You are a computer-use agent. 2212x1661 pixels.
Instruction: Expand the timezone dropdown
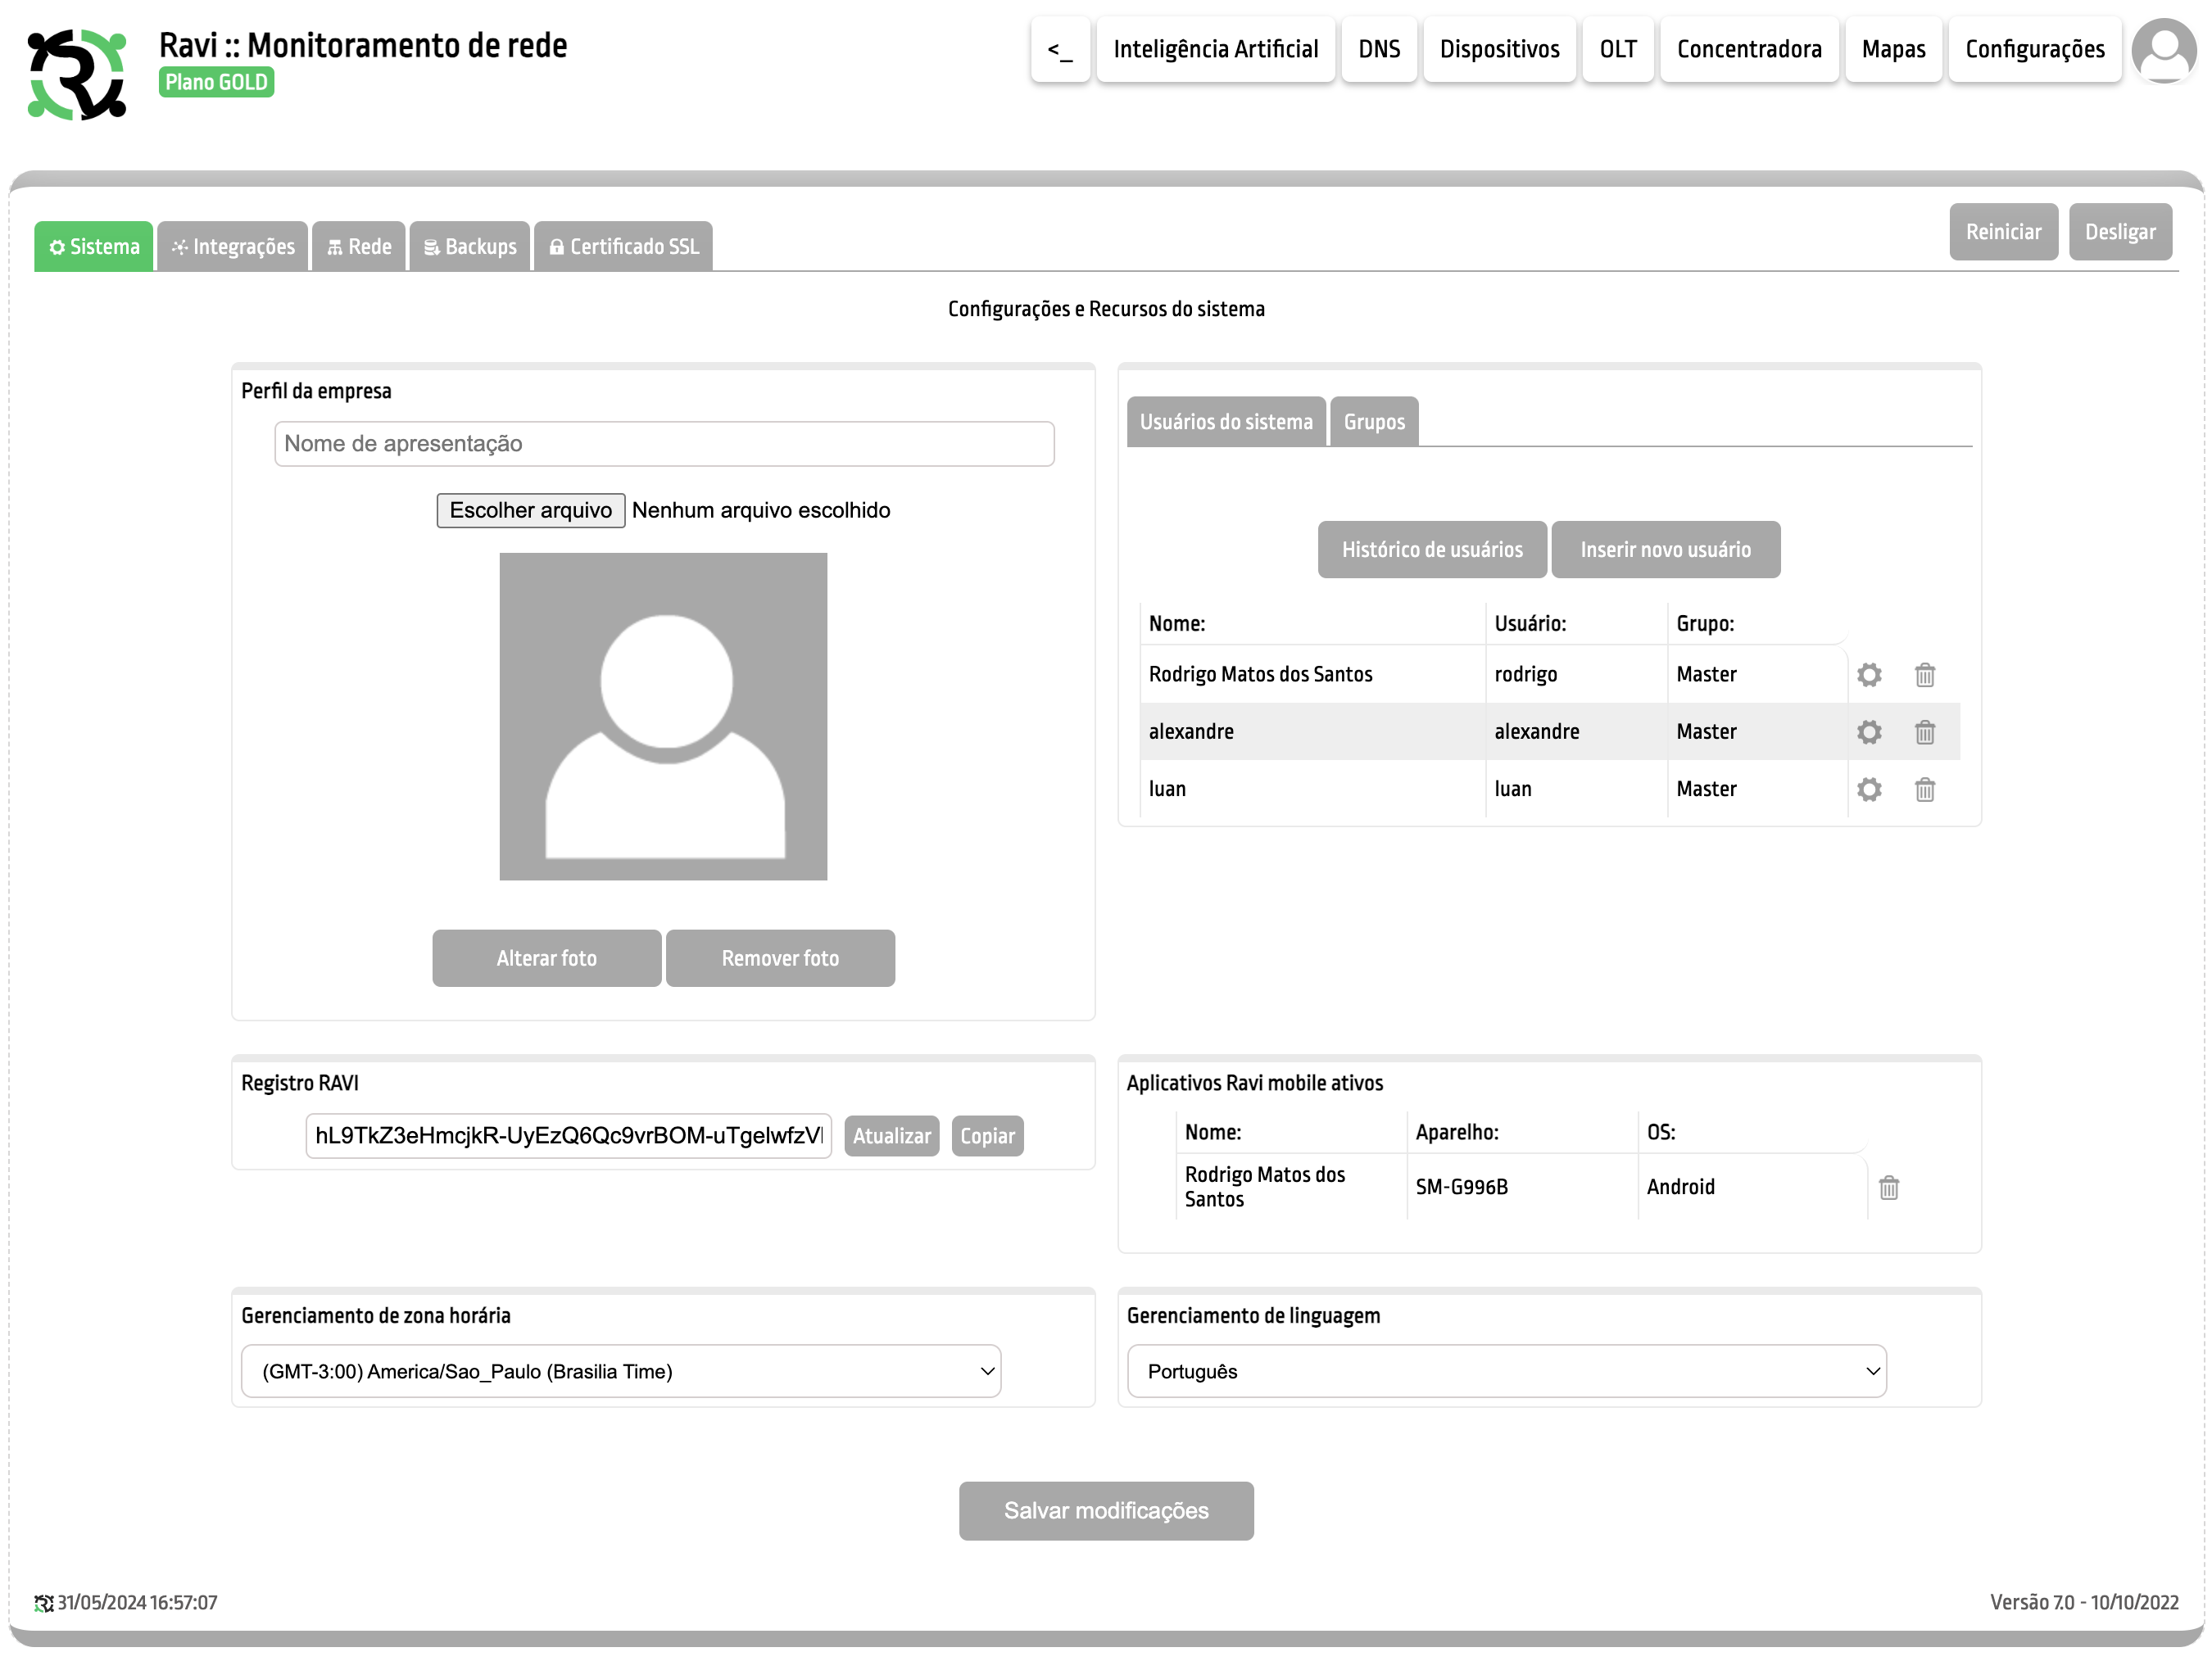[620, 1371]
